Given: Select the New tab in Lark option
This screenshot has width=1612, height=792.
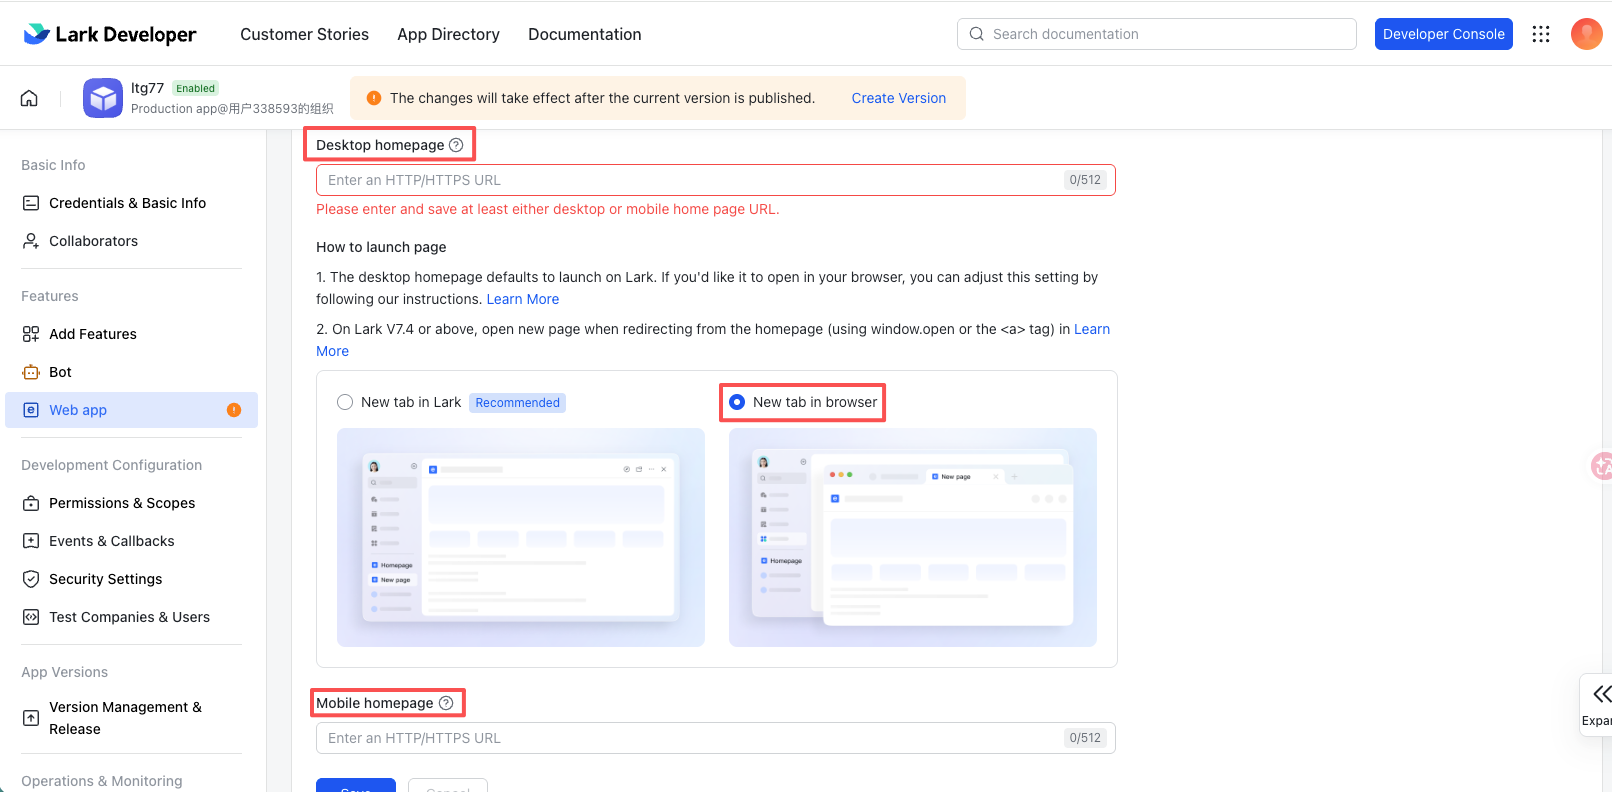Looking at the screenshot, I should coord(345,402).
